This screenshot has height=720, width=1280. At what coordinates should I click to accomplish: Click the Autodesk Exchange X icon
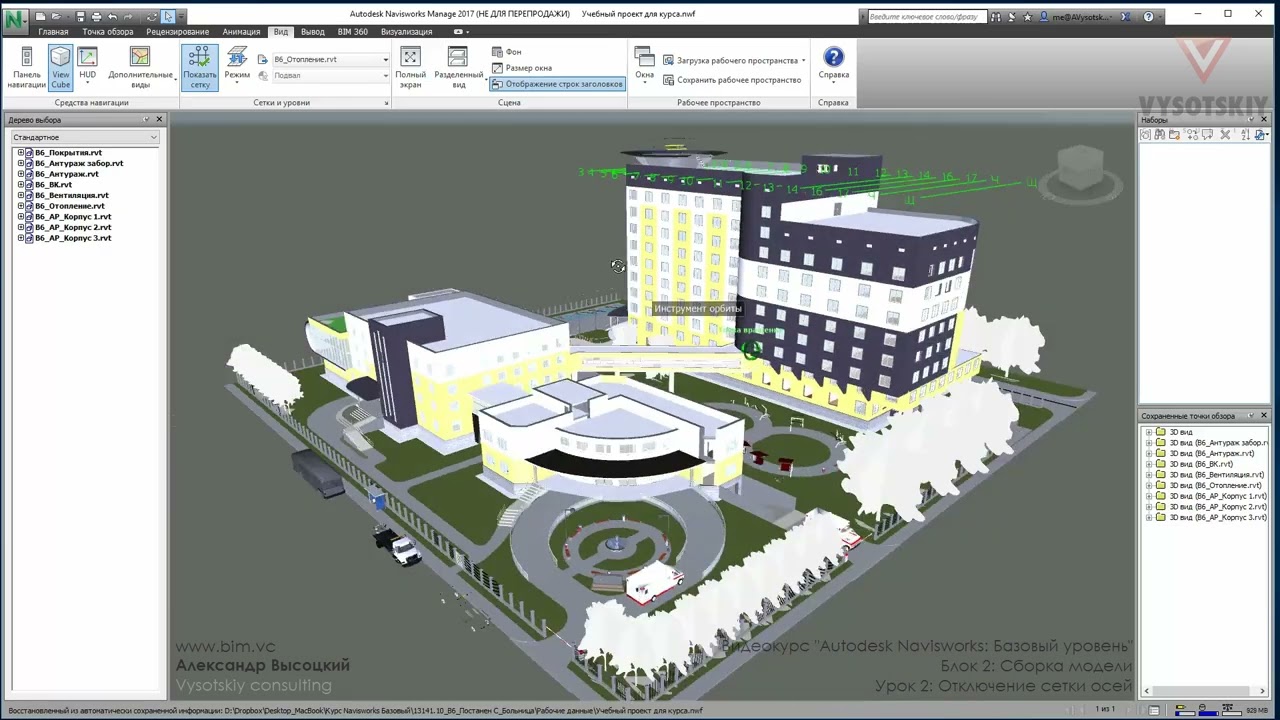1126,16
